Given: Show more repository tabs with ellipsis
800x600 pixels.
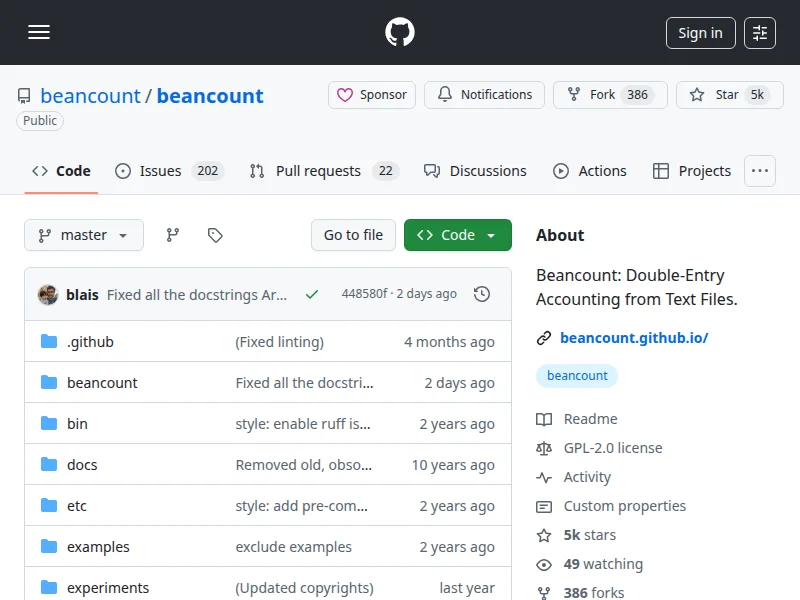Looking at the screenshot, I should pyautogui.click(x=760, y=171).
